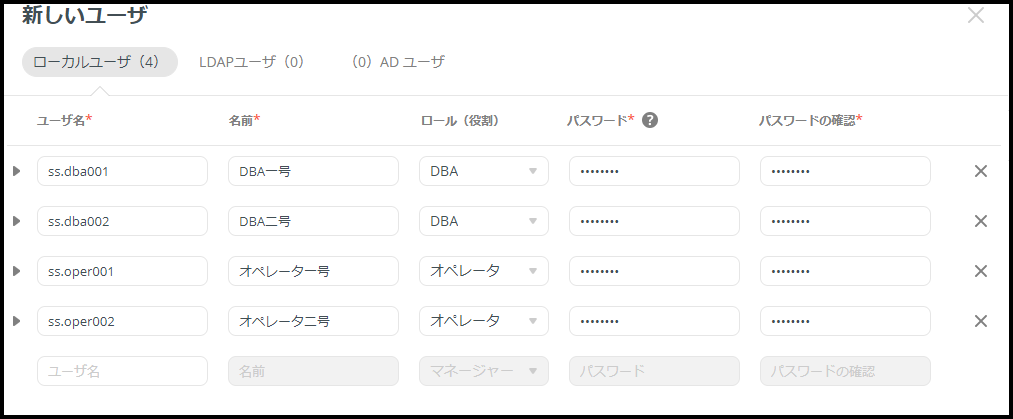Click the DBA二号 name field
The width and height of the screenshot is (1013, 419).
click(313, 221)
